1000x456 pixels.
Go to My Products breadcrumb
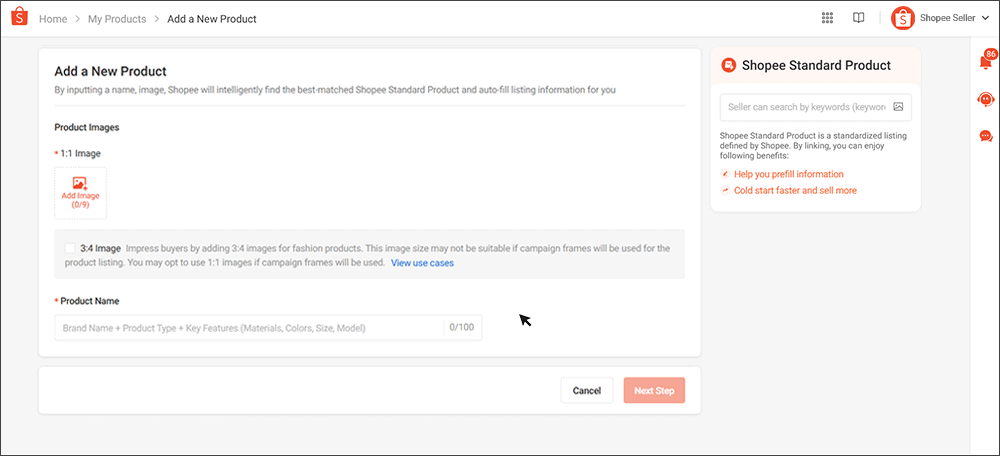[117, 18]
